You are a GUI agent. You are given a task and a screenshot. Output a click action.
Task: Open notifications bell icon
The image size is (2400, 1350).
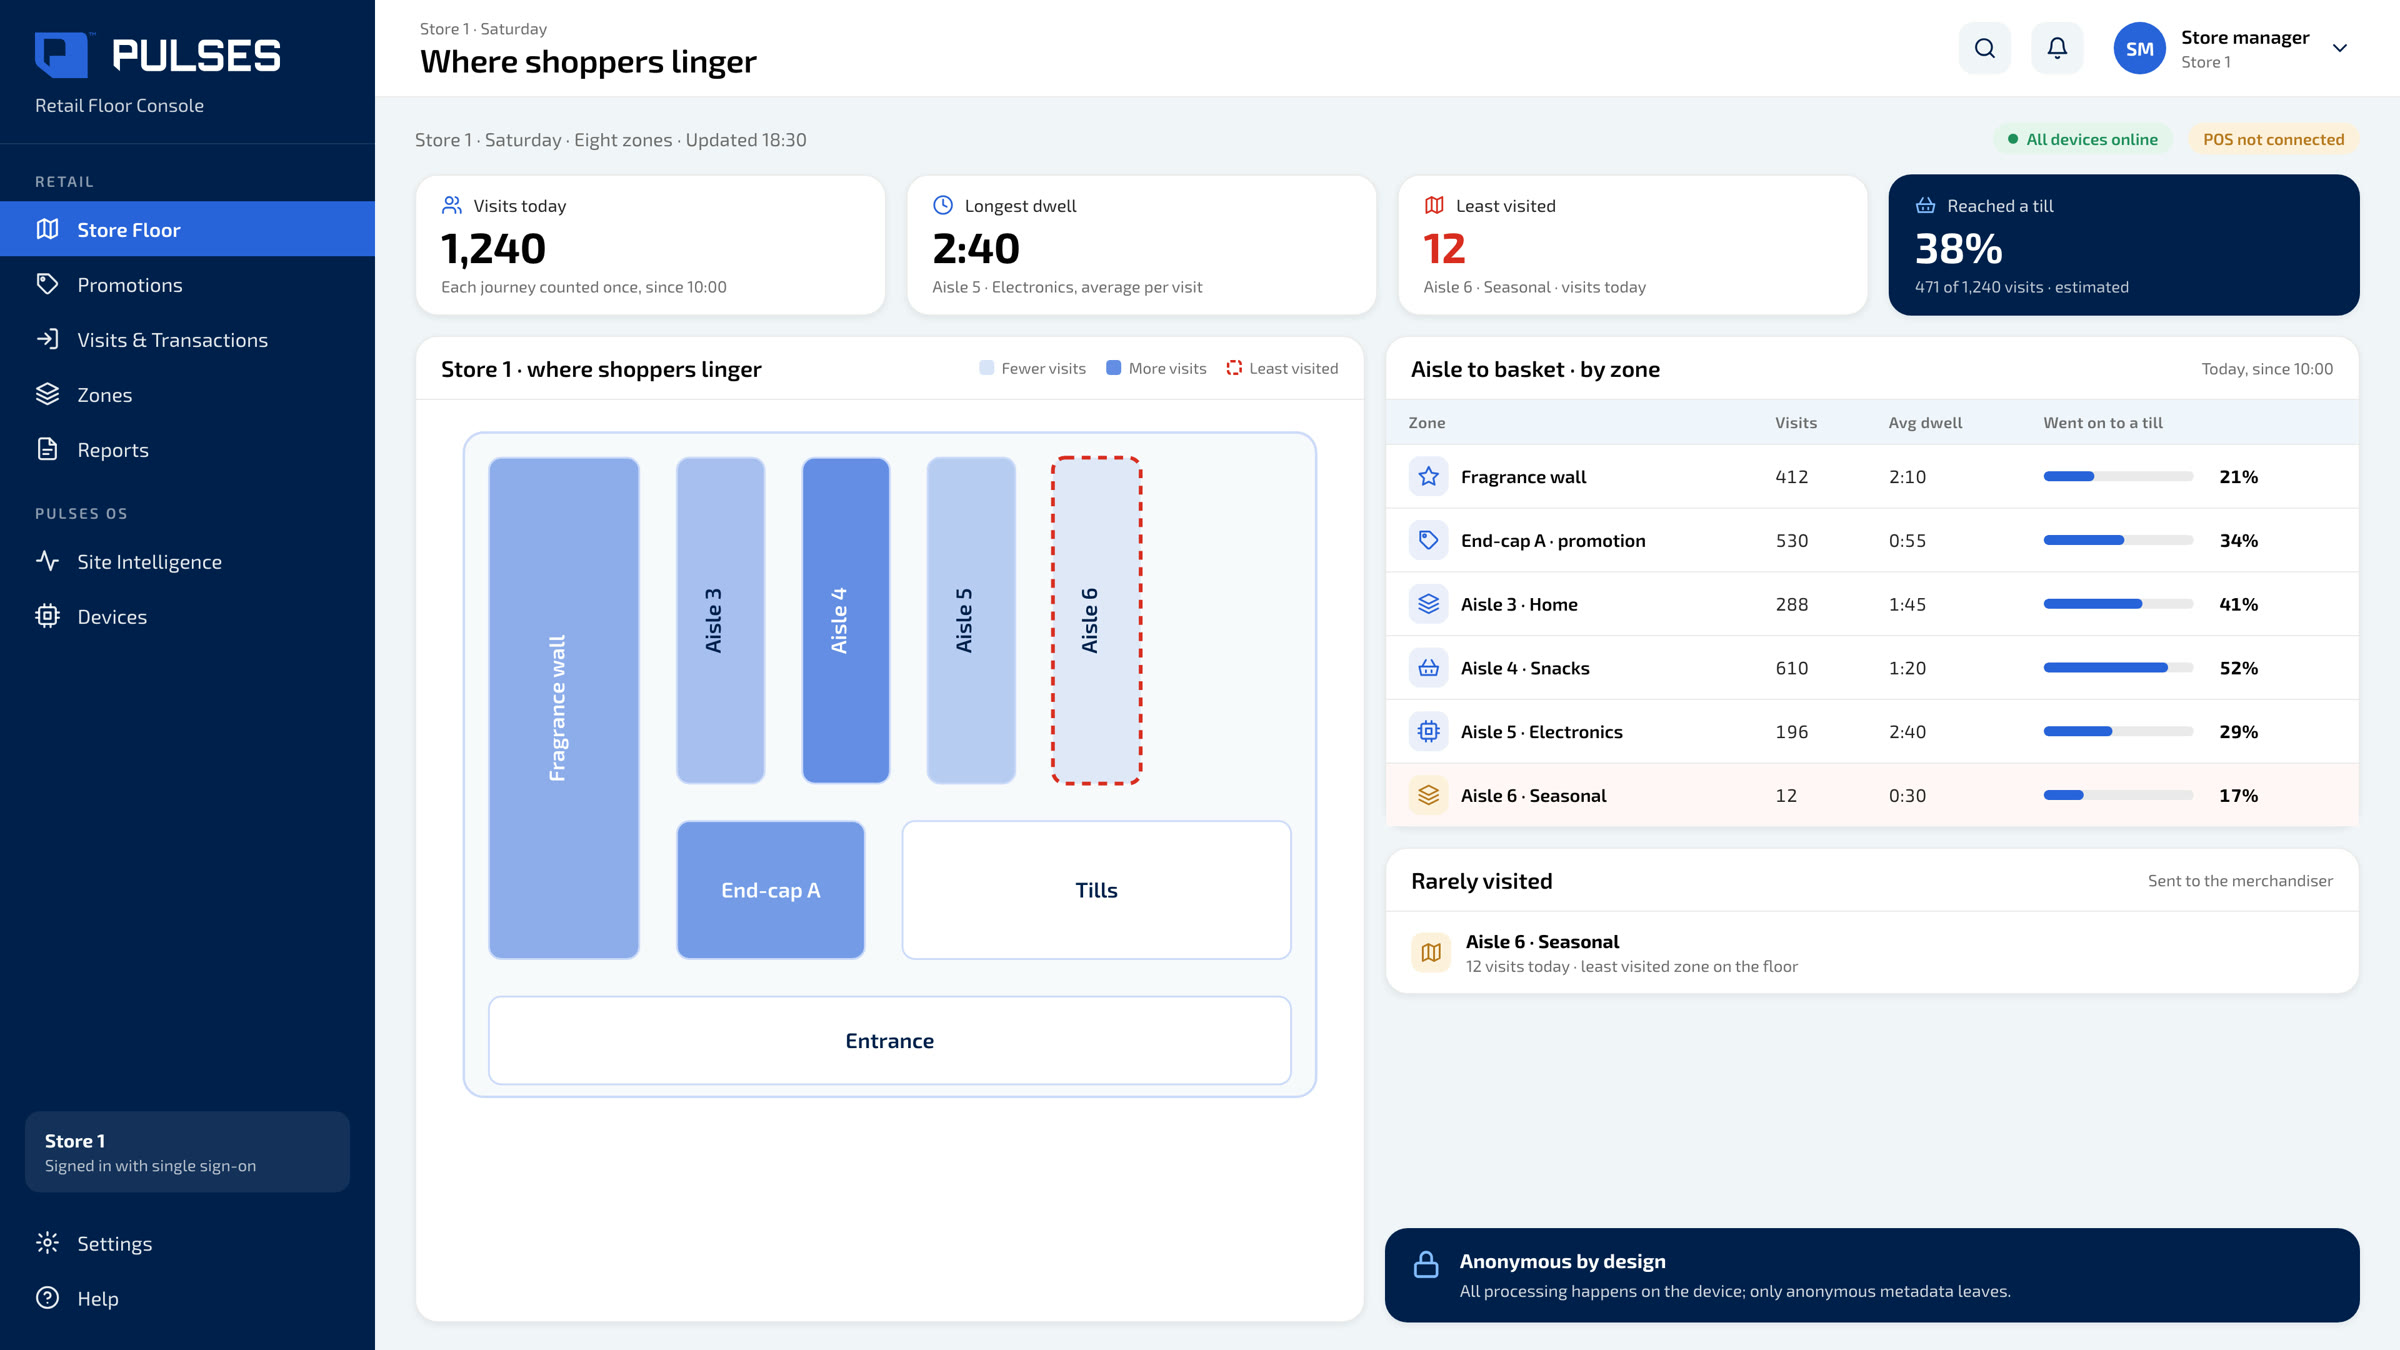[x=2057, y=48]
